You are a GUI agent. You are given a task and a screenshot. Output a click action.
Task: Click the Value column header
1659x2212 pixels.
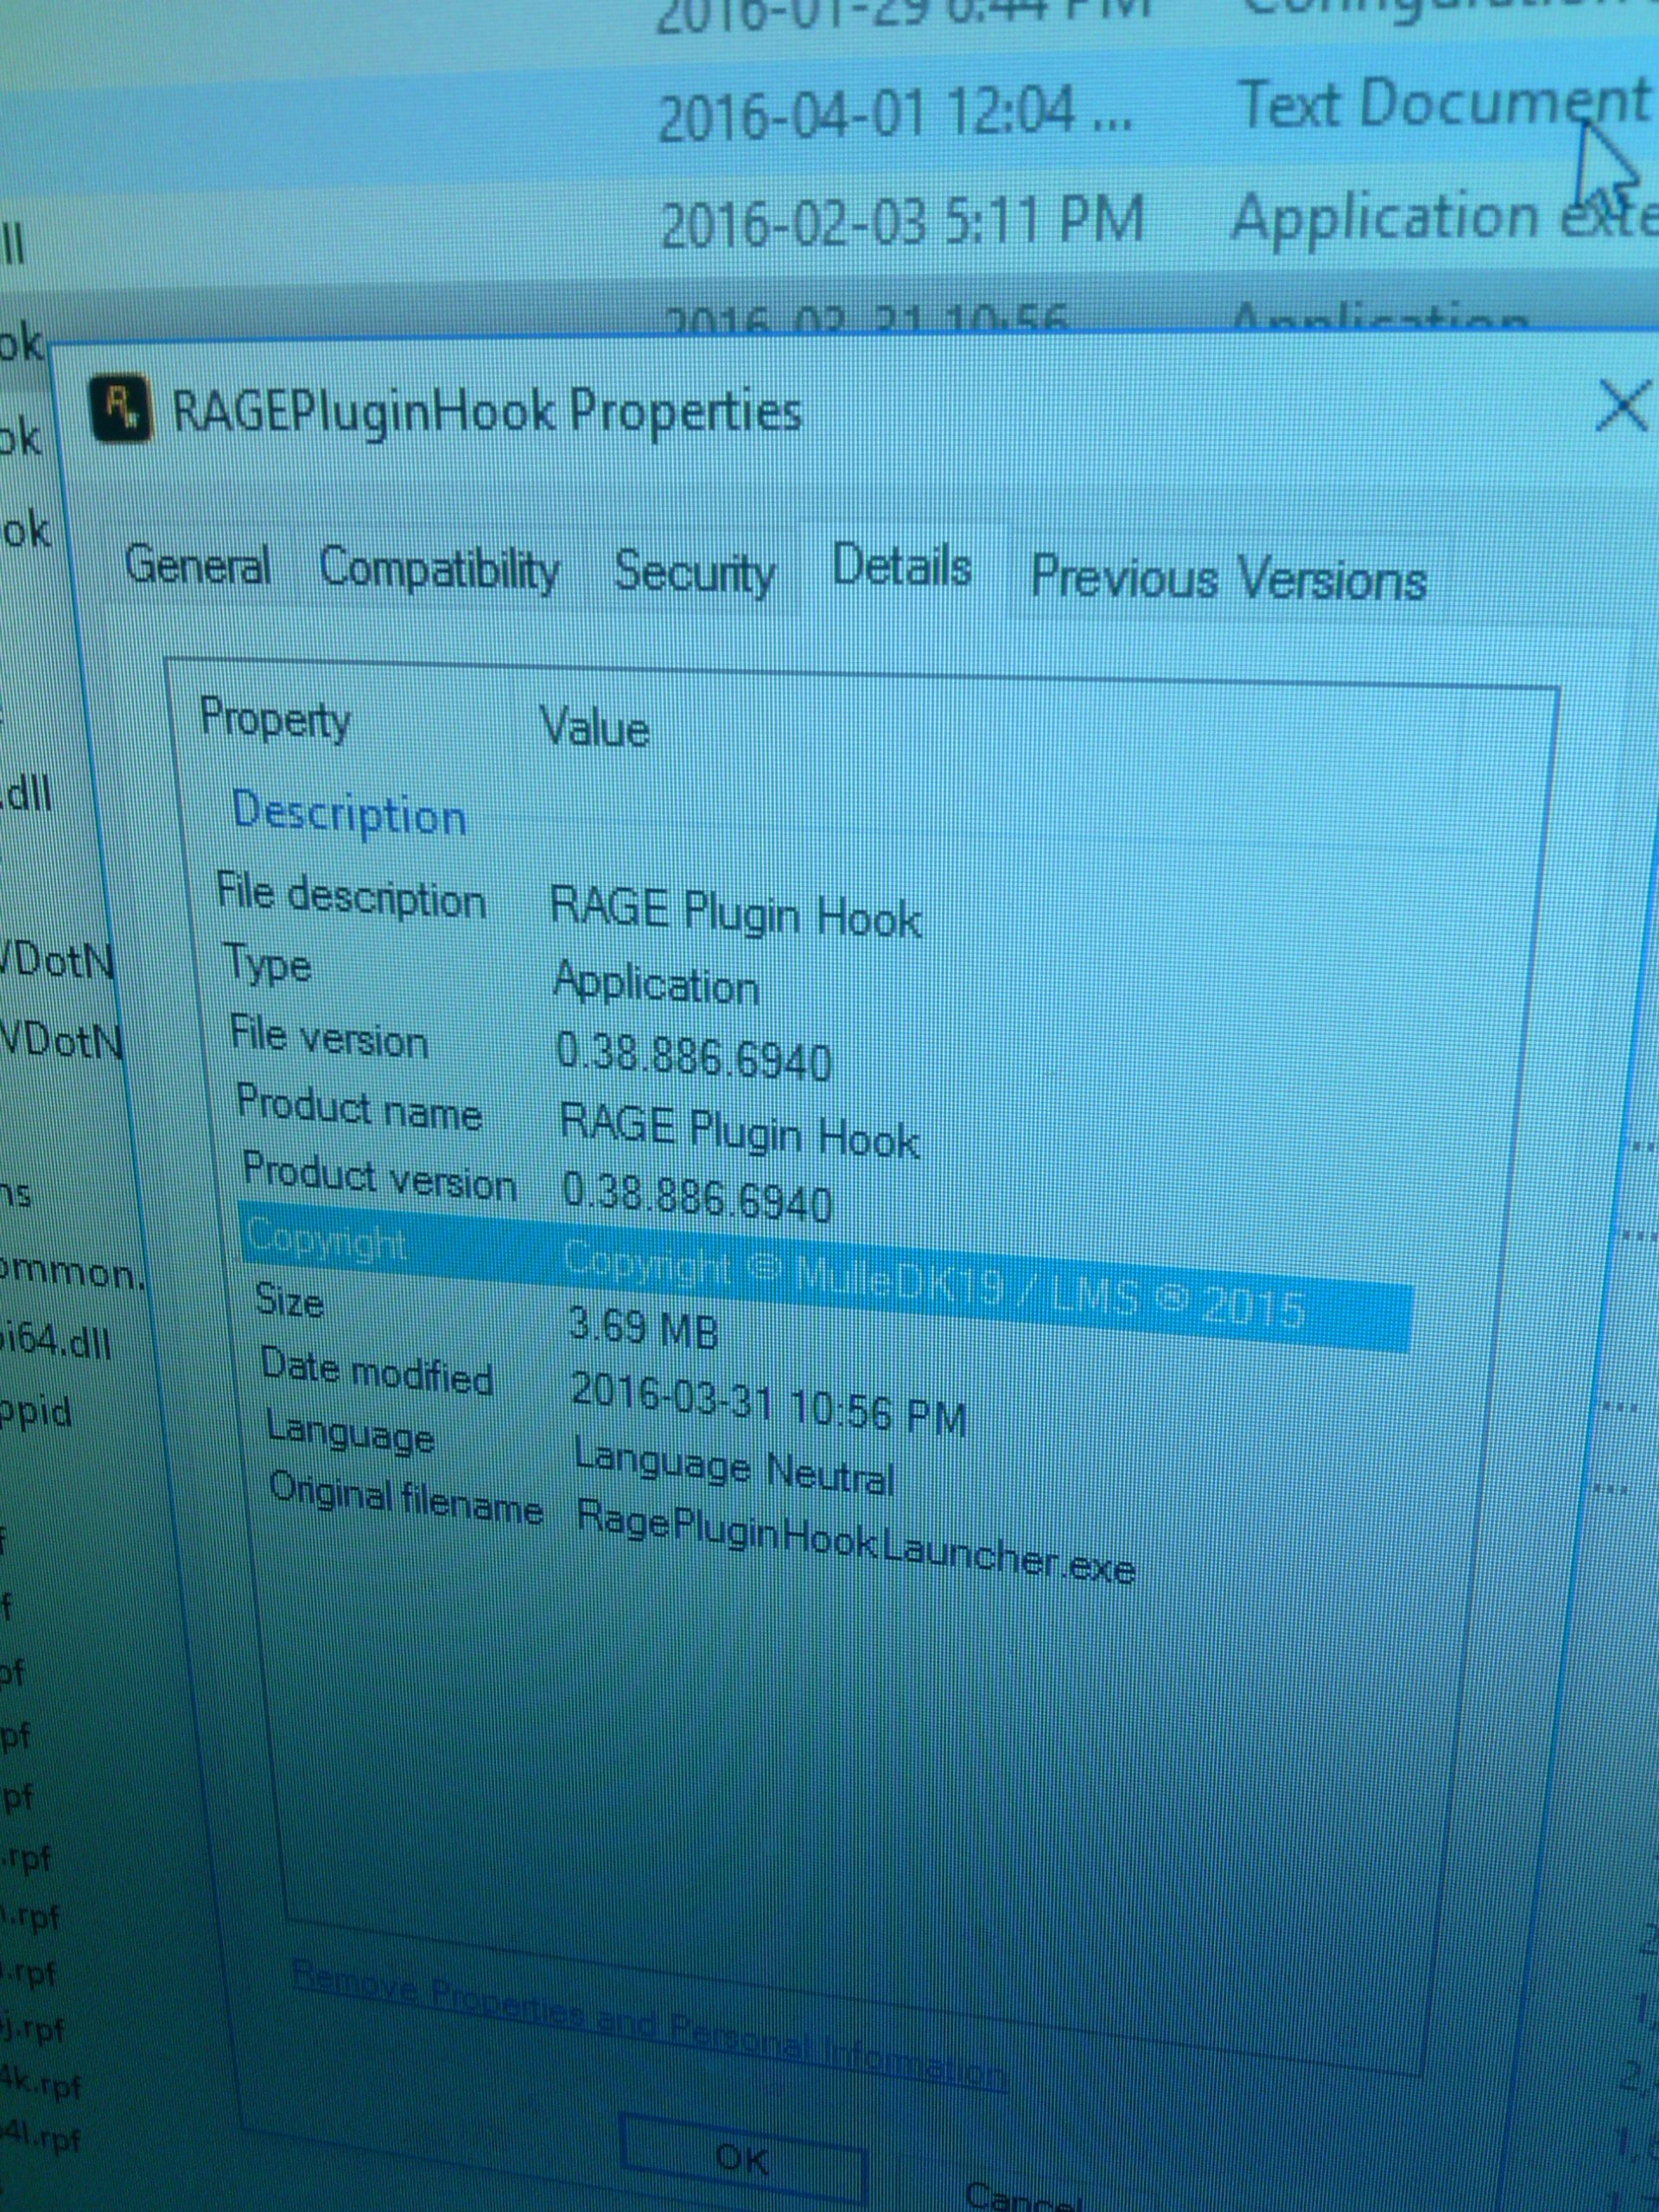click(594, 727)
